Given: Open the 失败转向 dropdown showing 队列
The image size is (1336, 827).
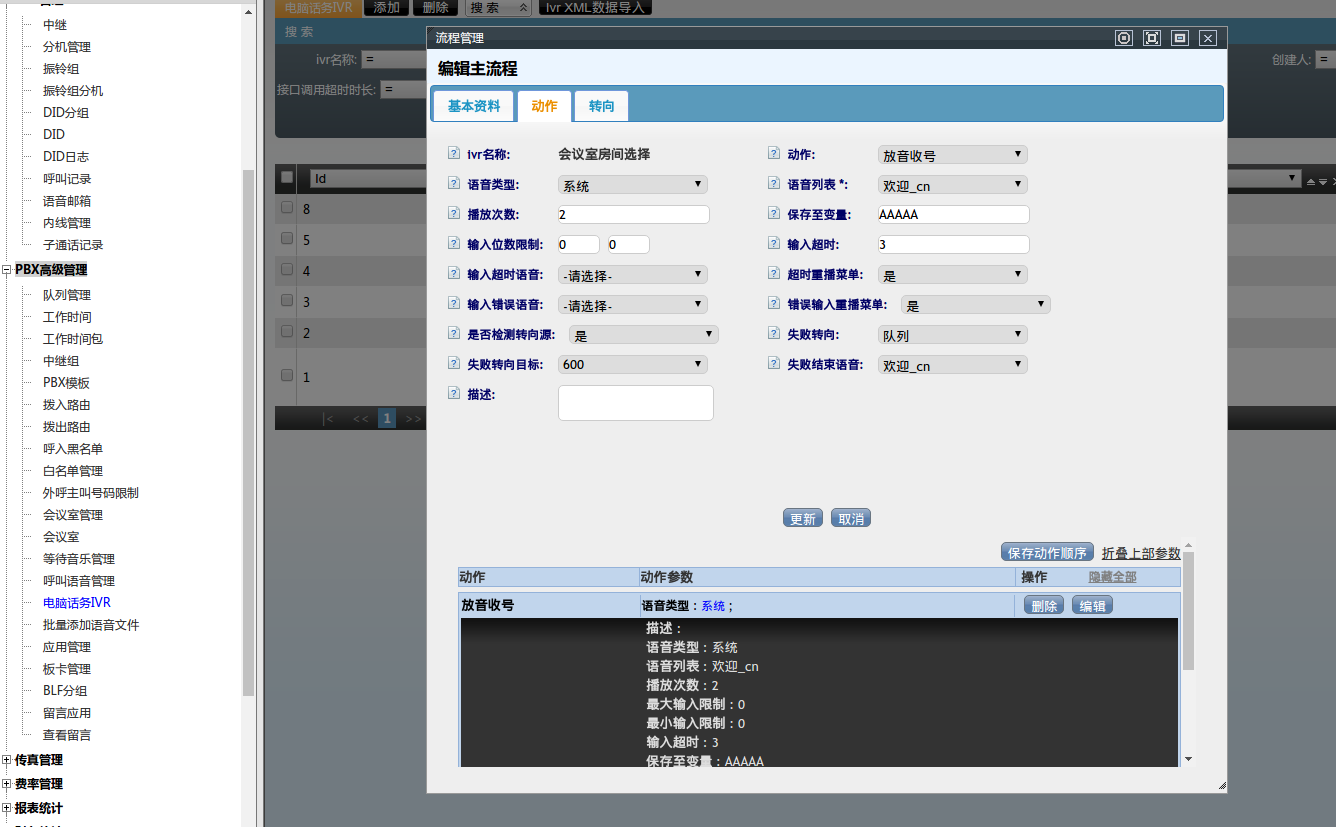Looking at the screenshot, I should pyautogui.click(x=952, y=335).
